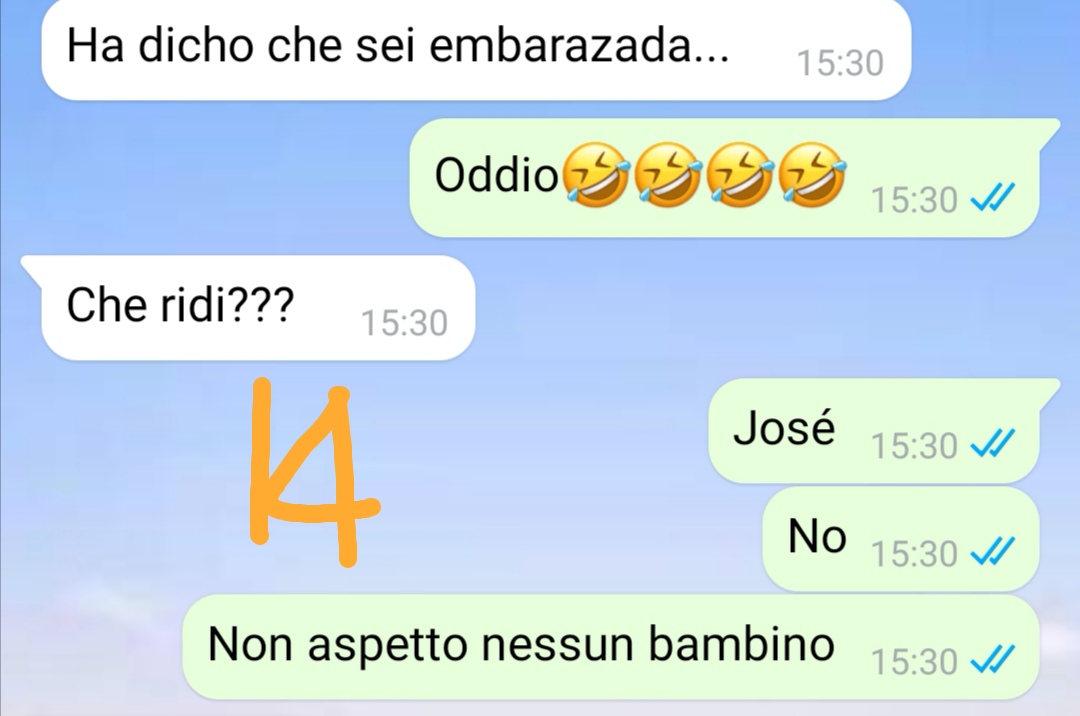The width and height of the screenshot is (1080, 716).
Task: Tap the third rolling-laughing emoji
Action: pyautogui.click(x=740, y=175)
